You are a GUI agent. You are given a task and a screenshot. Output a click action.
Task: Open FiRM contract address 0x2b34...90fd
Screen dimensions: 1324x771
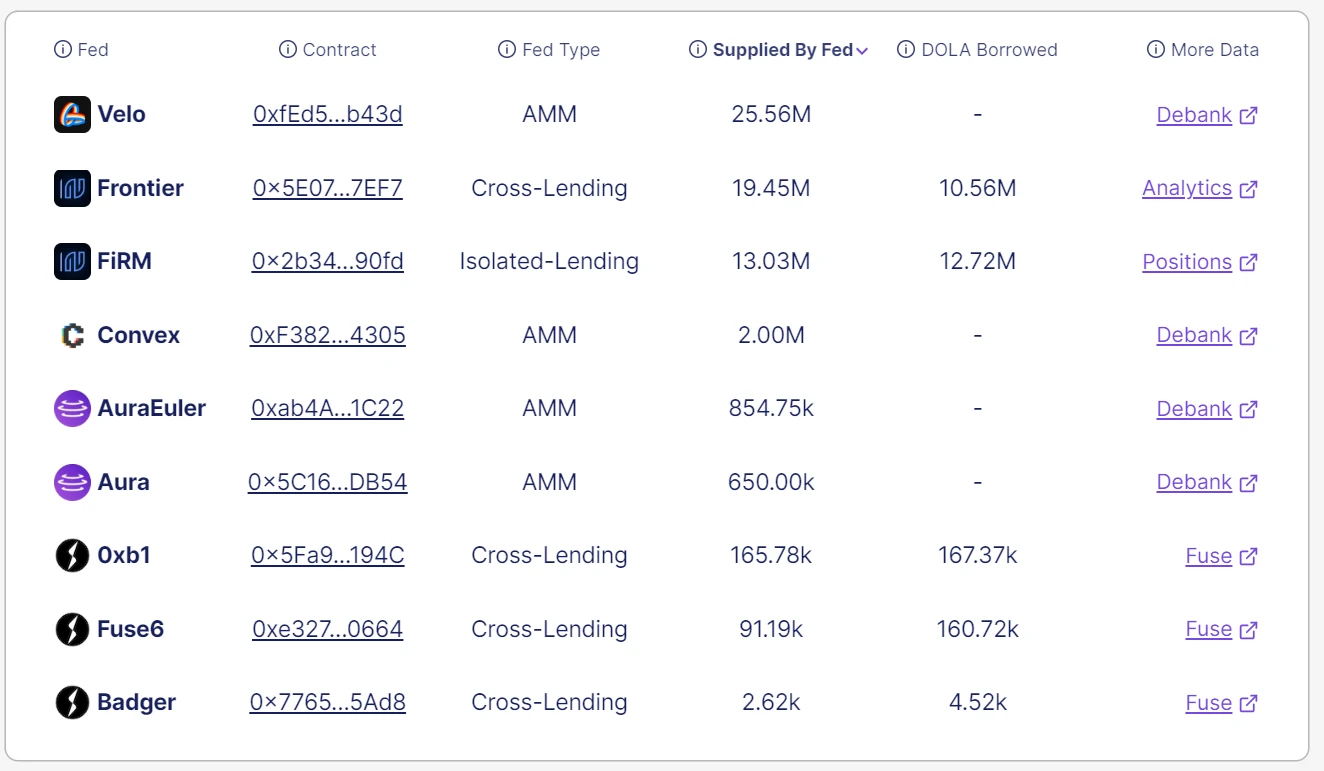point(328,262)
